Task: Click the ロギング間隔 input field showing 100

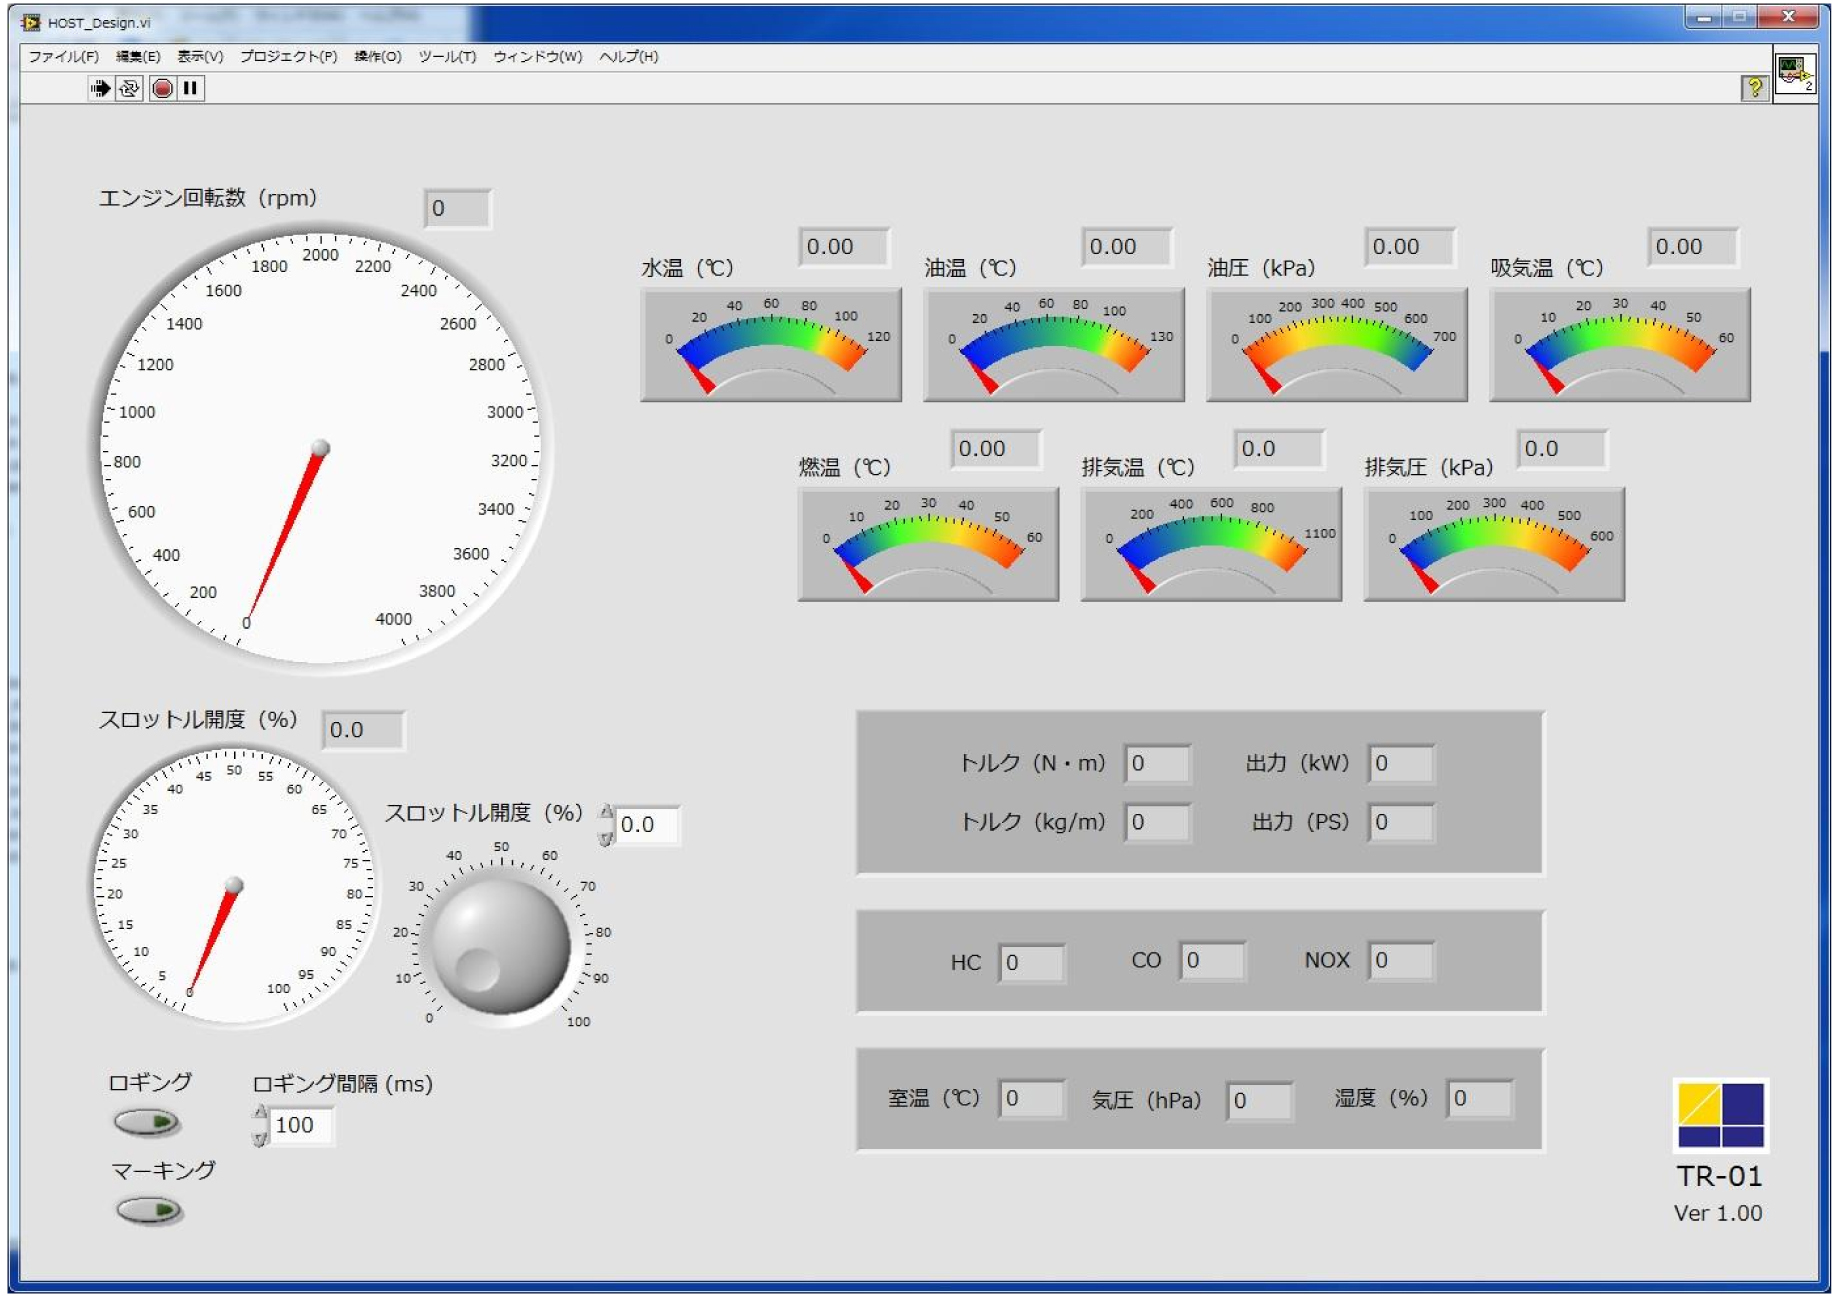Action: [302, 1126]
